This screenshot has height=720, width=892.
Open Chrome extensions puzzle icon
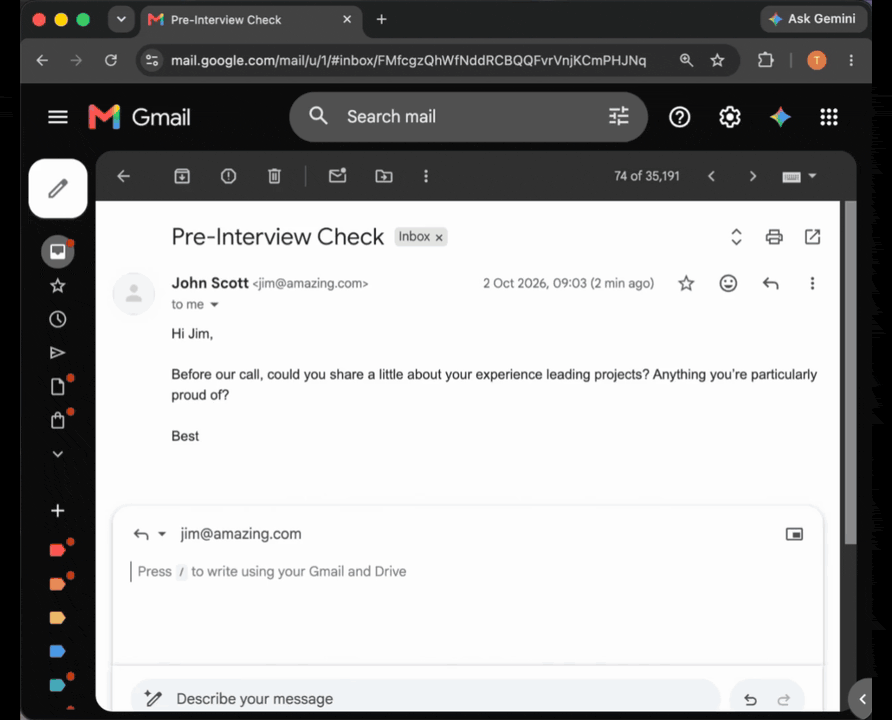coord(766,60)
